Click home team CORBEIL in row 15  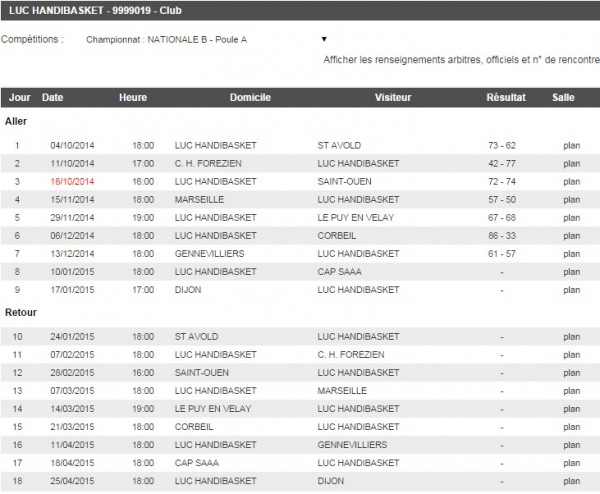194,427
